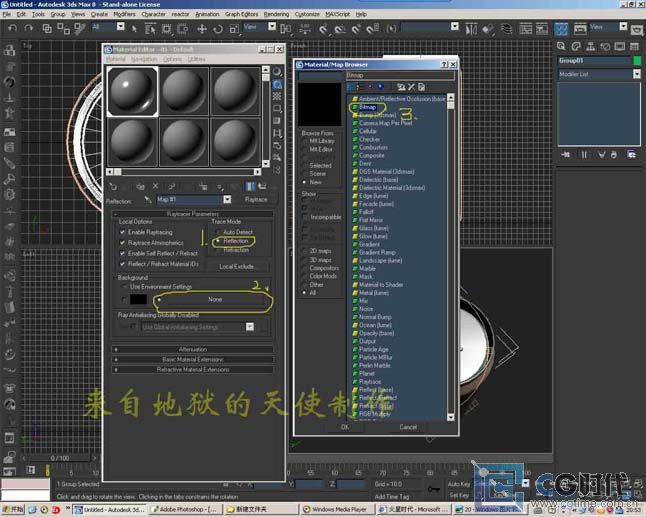Click Pick Material eyedropper beside Reflection
The width and height of the screenshot is (646, 517).
147,200
